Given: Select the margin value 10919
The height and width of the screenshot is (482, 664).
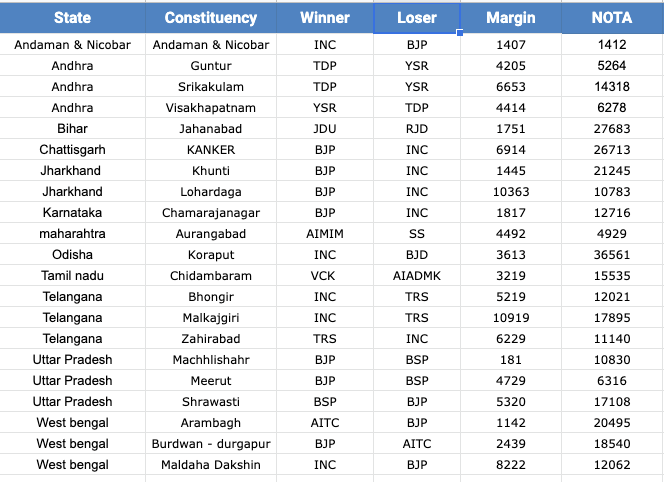Looking at the screenshot, I should [510, 318].
